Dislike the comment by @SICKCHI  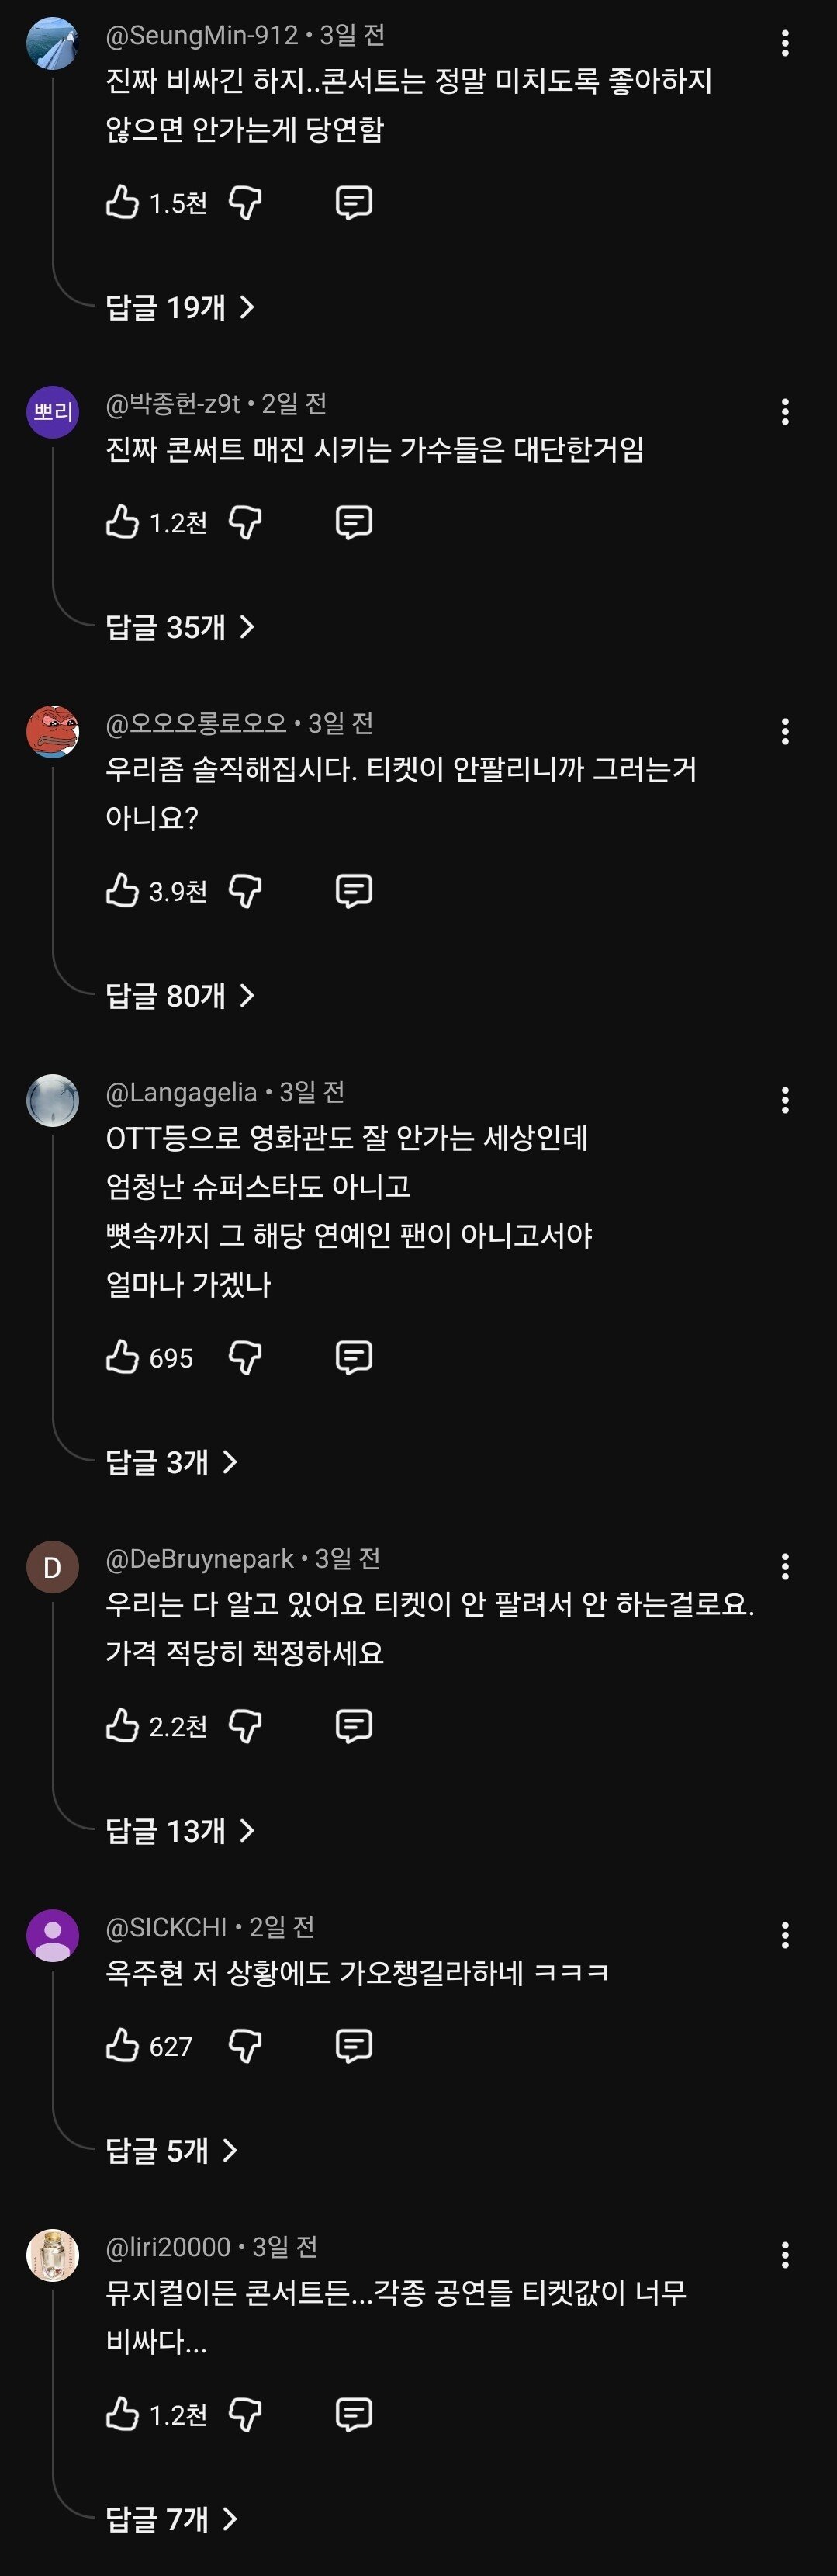pyautogui.click(x=245, y=2046)
